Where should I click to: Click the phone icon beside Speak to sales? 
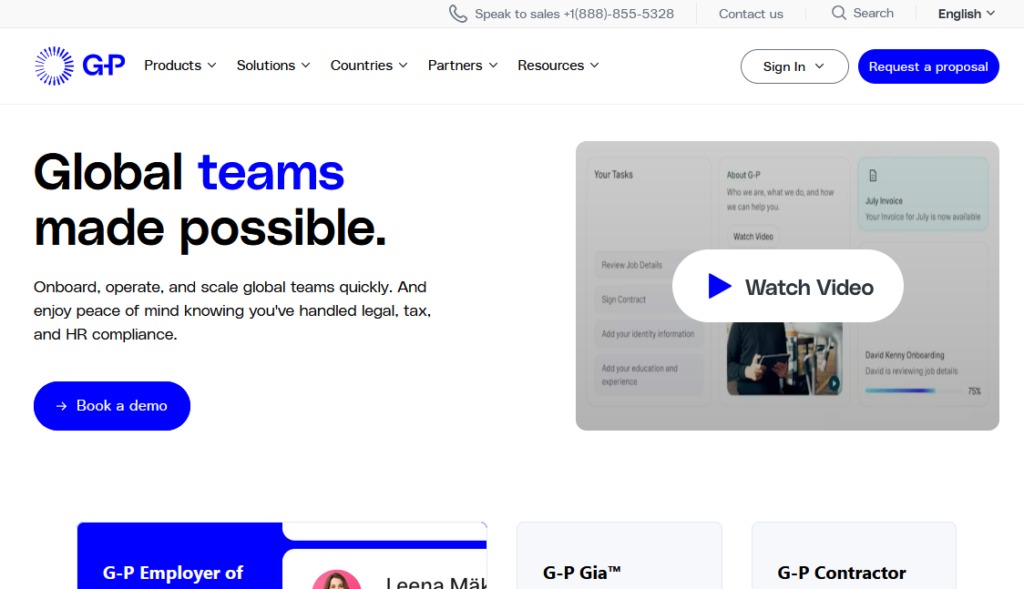(x=458, y=14)
